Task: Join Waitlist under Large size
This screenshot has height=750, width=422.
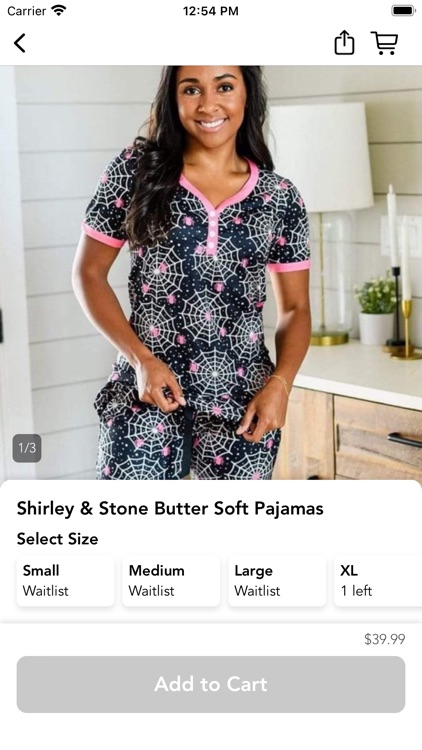Action: point(257,591)
